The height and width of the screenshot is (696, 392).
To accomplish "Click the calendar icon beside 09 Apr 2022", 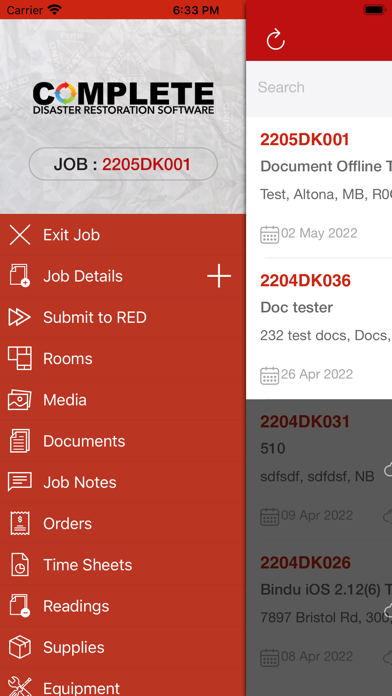I will point(269,516).
